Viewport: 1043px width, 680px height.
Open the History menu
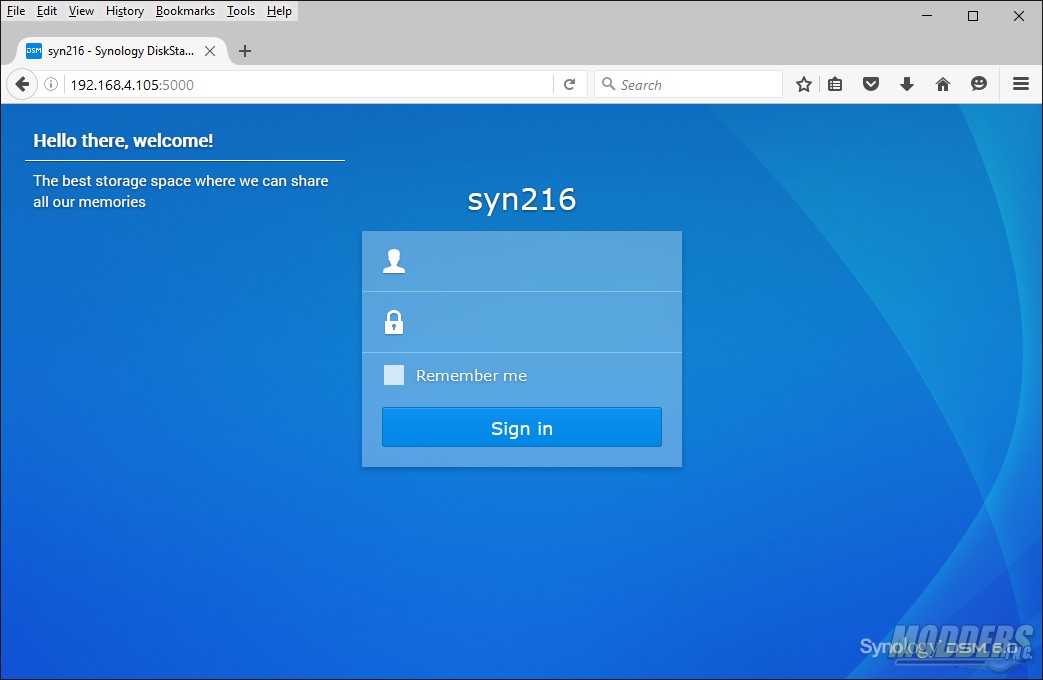pyautogui.click(x=124, y=11)
